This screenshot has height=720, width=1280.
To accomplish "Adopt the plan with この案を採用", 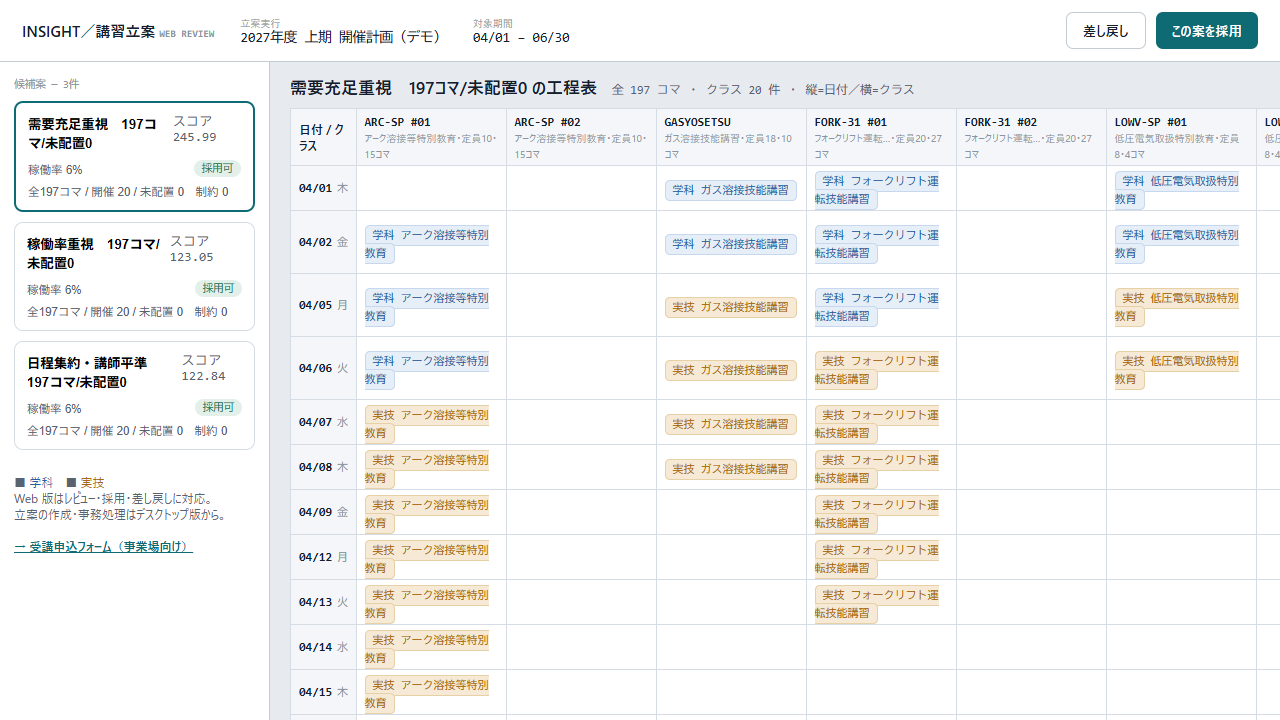I will click(1207, 31).
